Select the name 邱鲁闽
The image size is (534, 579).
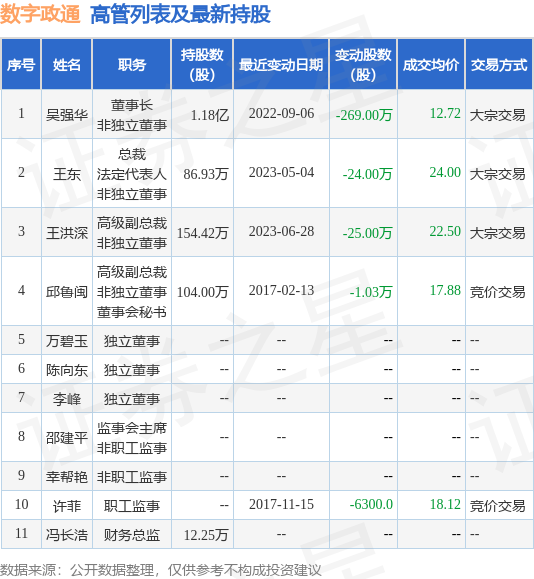(67, 292)
